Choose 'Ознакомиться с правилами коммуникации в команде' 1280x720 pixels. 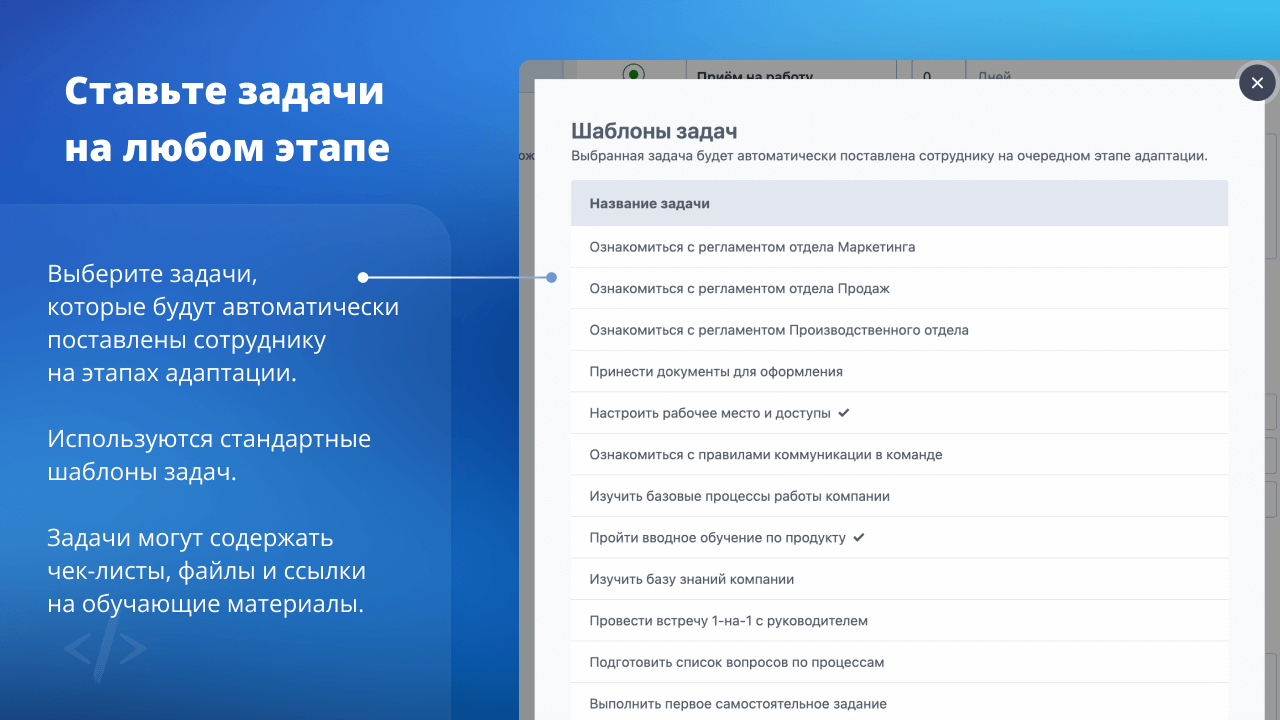tap(899, 455)
